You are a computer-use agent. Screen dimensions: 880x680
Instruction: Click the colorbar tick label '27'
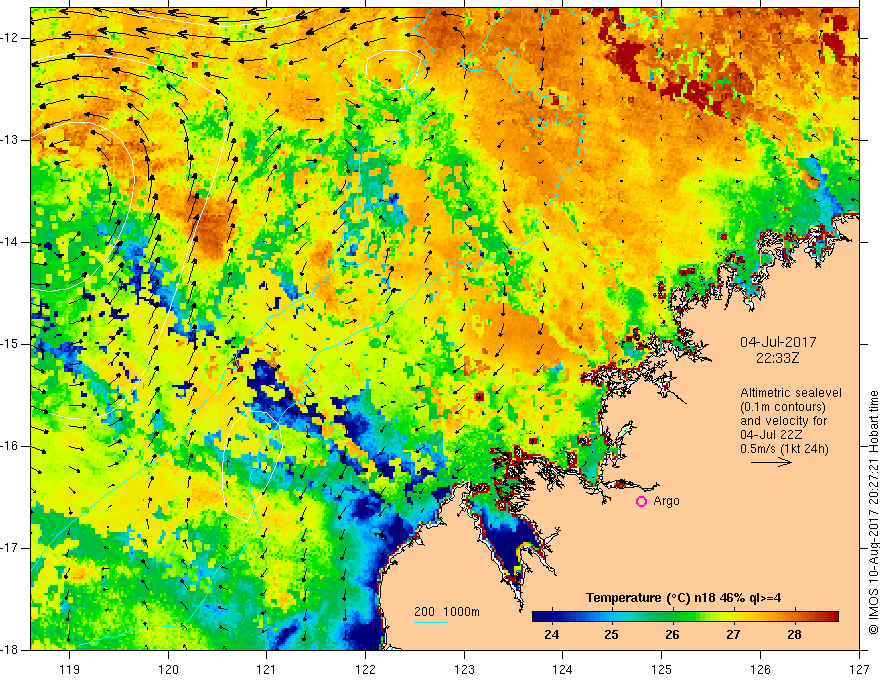[733, 635]
